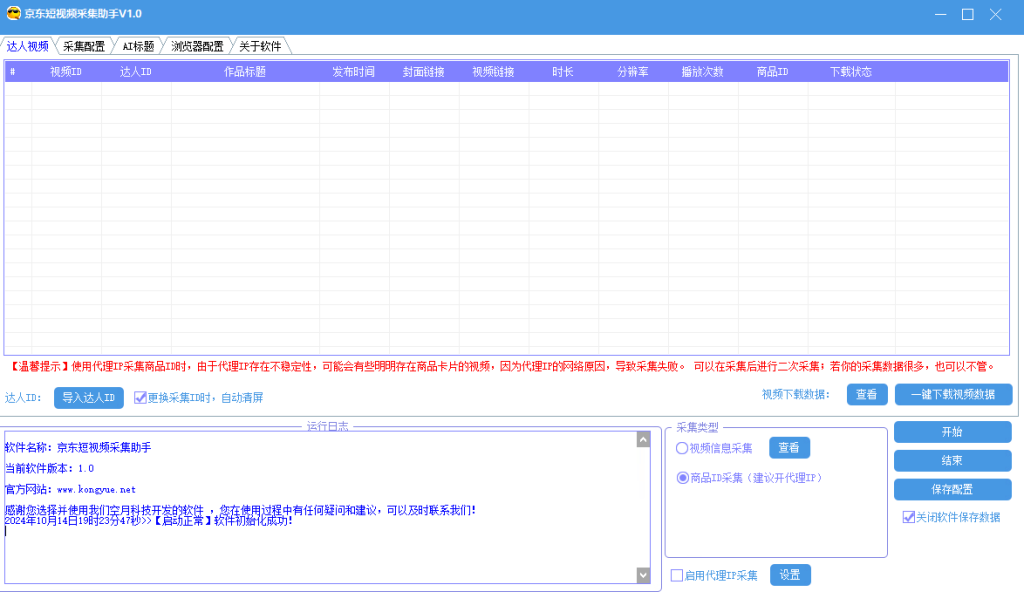The height and width of the screenshot is (612, 1024).
Task: Toggle 关闭软件保存数据 checkbox
Action: 908,517
